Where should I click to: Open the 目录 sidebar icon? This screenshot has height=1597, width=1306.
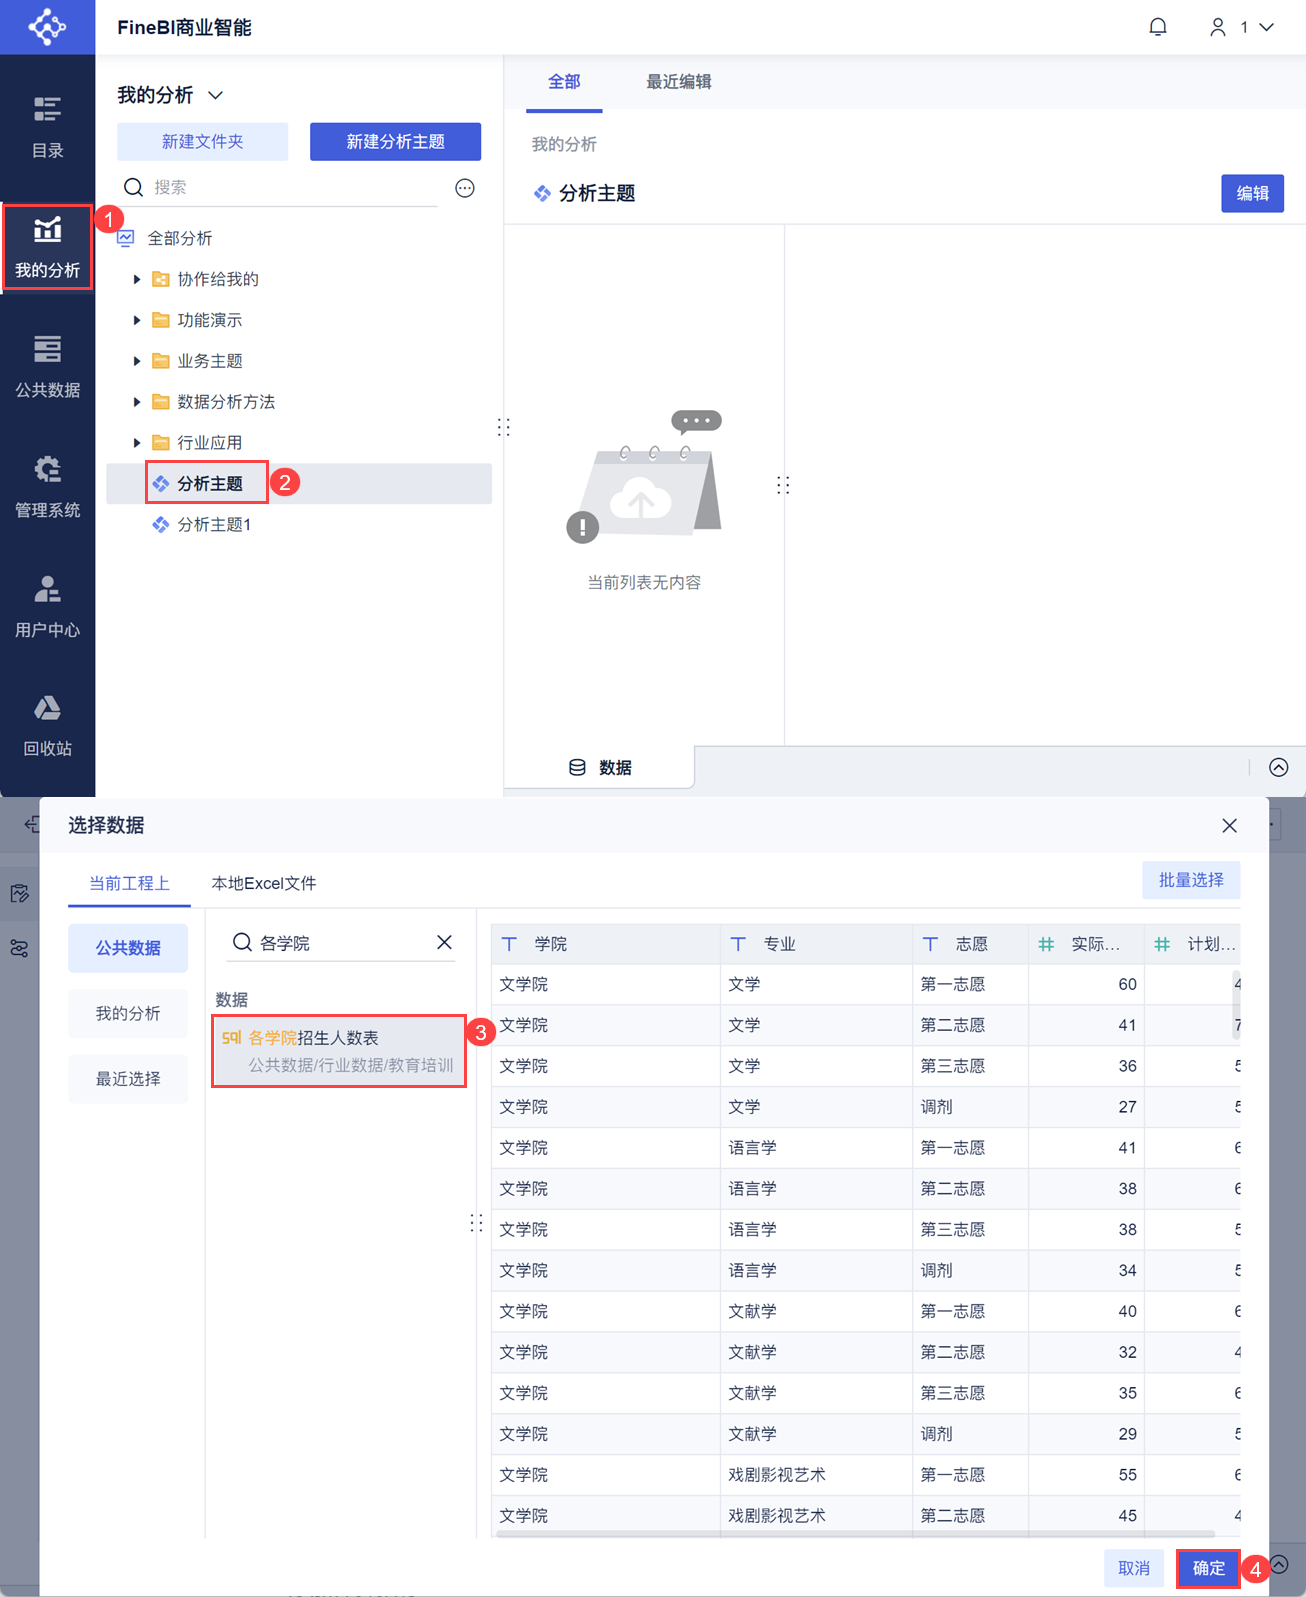point(47,127)
